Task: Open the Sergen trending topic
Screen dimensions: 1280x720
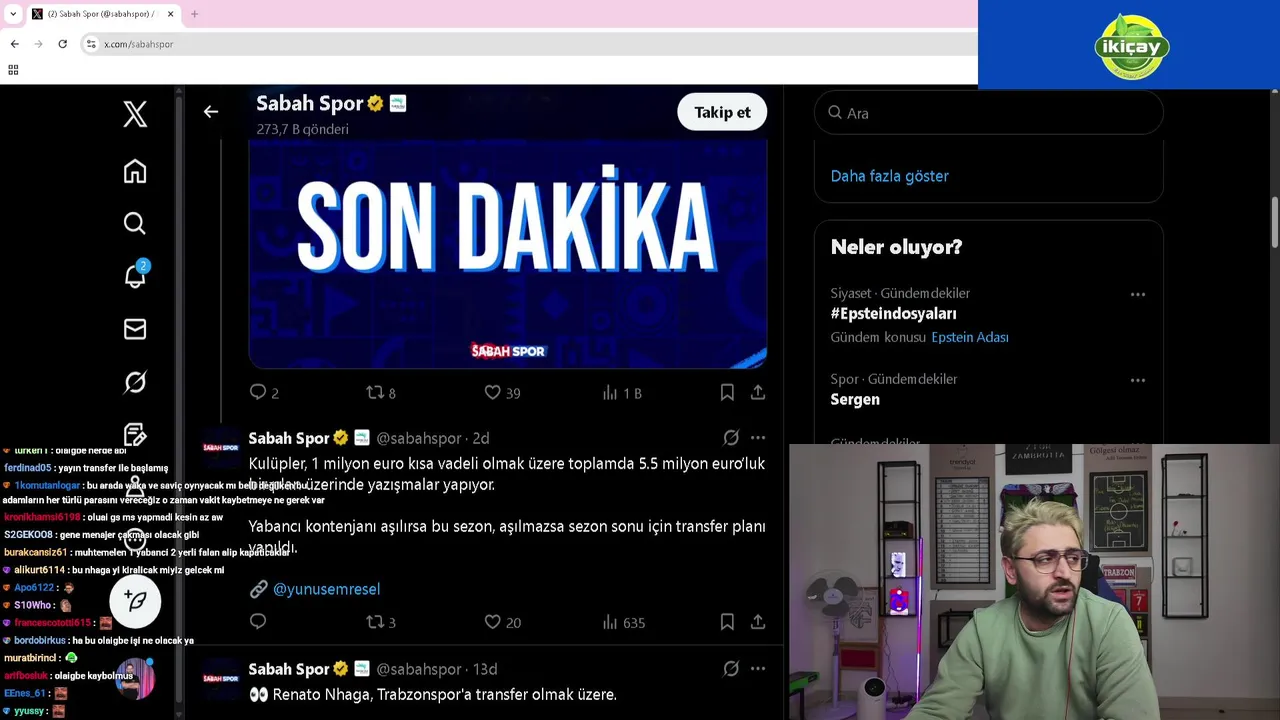Action: point(855,399)
